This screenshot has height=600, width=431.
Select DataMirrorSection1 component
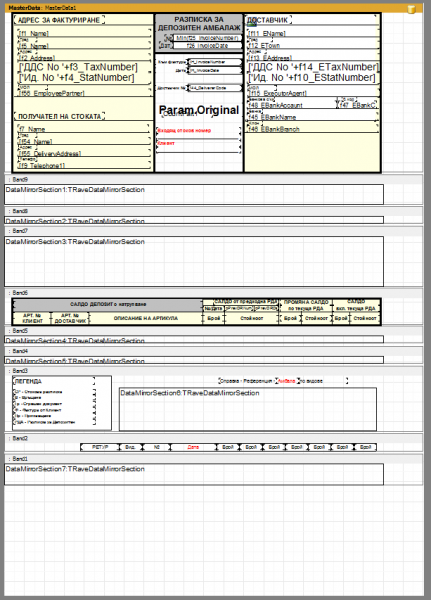point(194,194)
